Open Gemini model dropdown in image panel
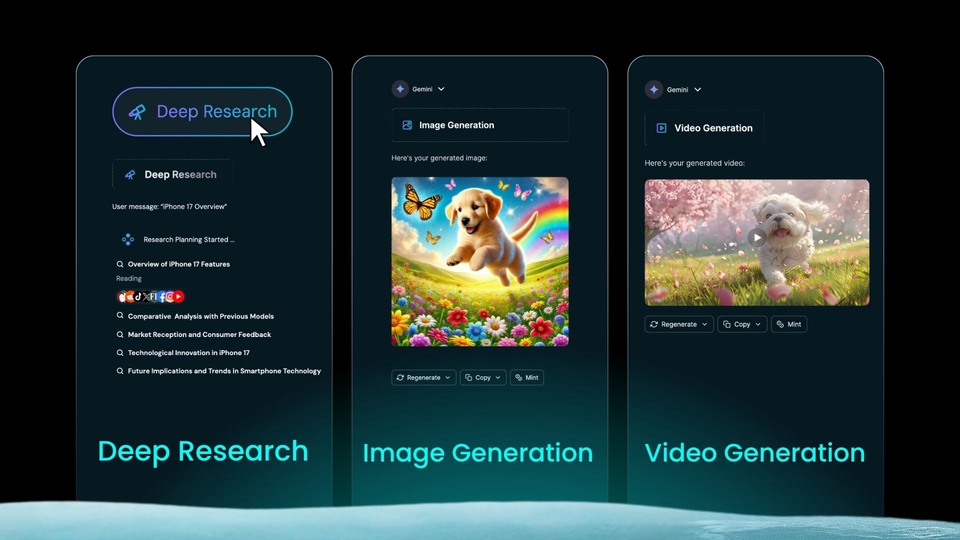The width and height of the screenshot is (960, 540). click(x=441, y=89)
